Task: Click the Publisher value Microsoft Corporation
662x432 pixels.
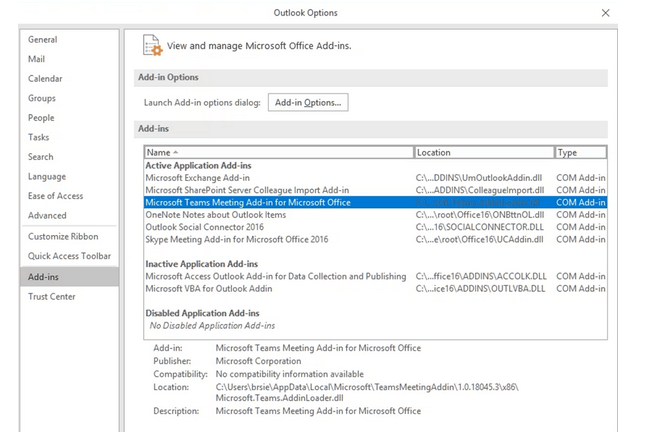Action: (x=258, y=361)
